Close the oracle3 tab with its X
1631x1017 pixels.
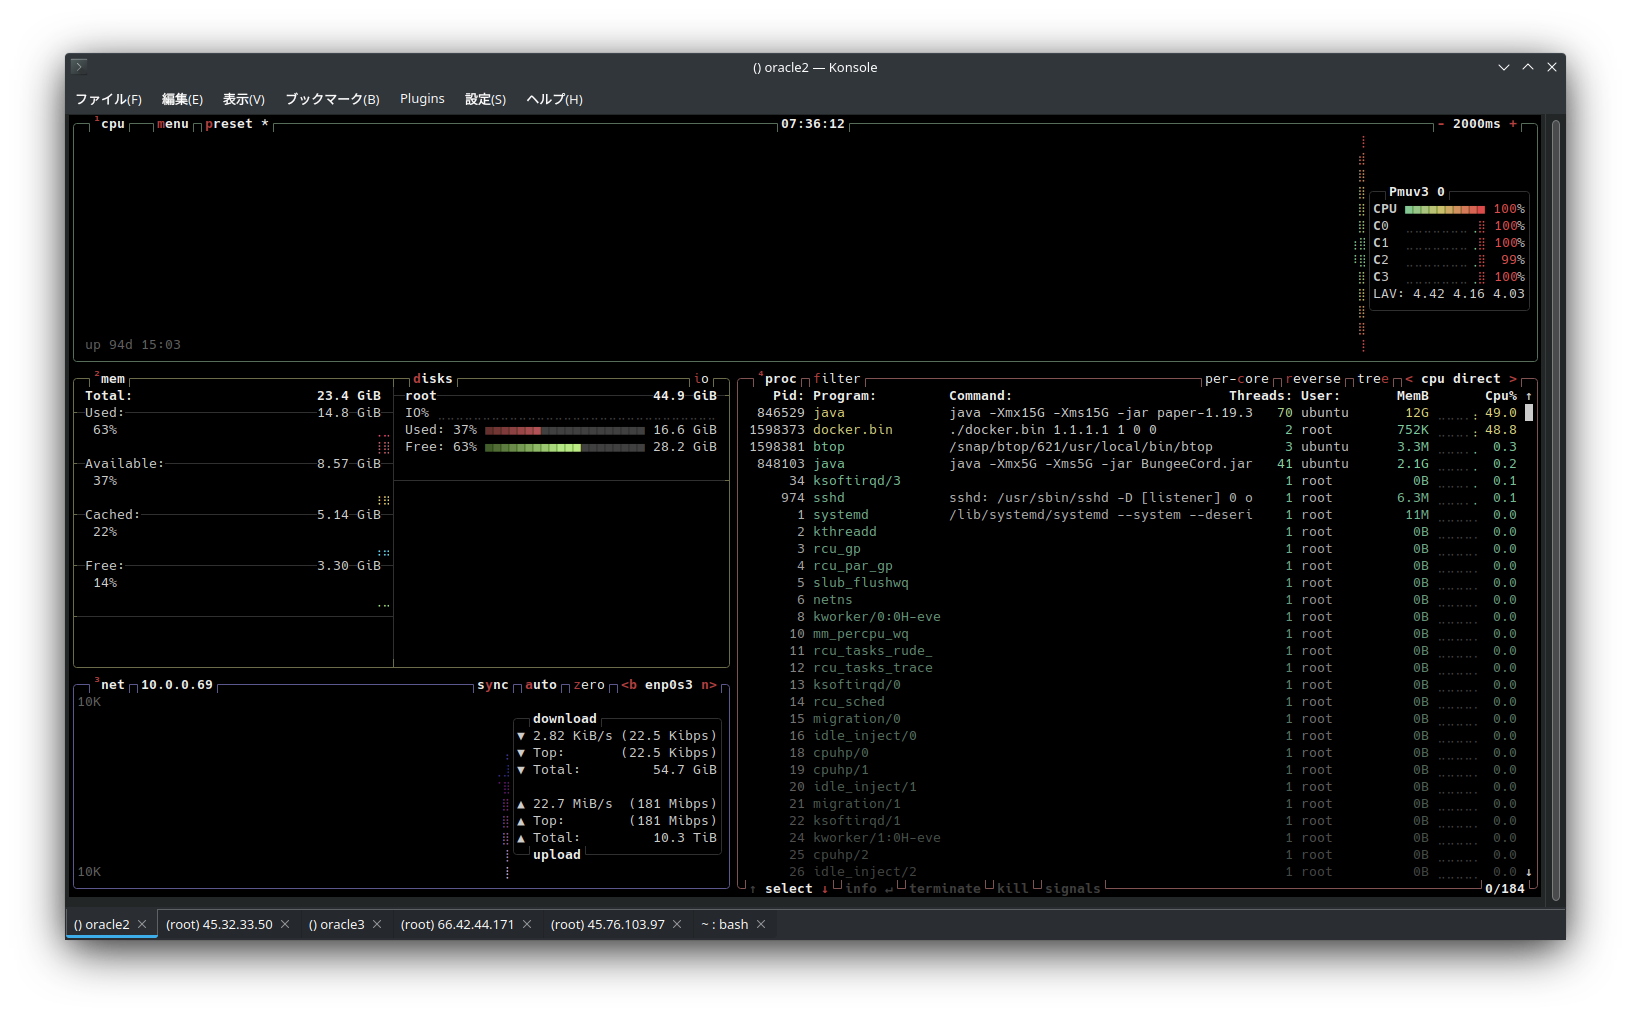tap(377, 924)
